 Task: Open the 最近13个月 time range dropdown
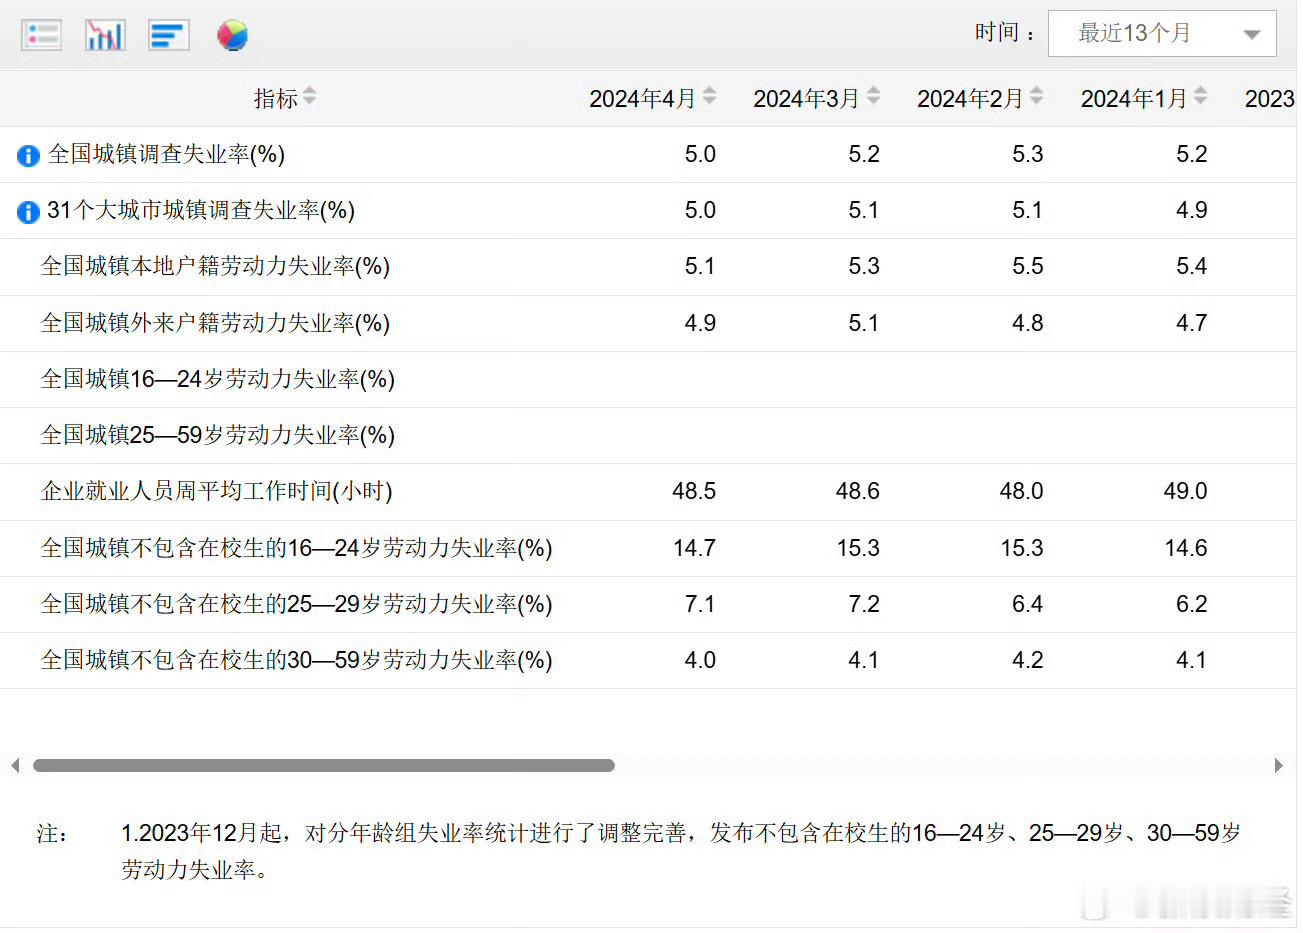[1162, 33]
